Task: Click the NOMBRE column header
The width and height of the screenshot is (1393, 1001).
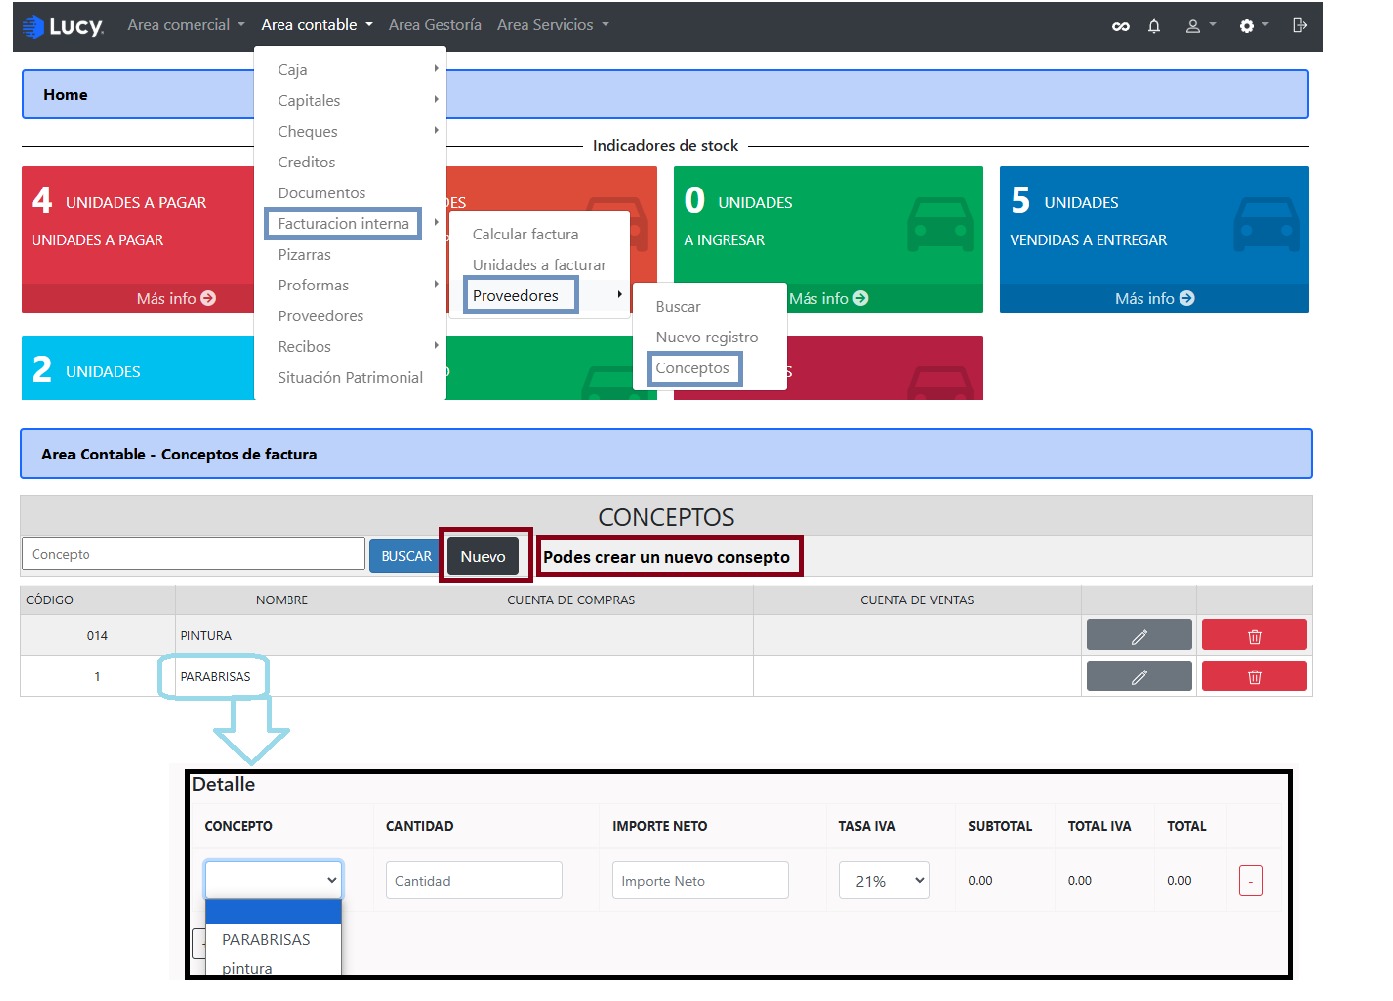Action: point(282,600)
